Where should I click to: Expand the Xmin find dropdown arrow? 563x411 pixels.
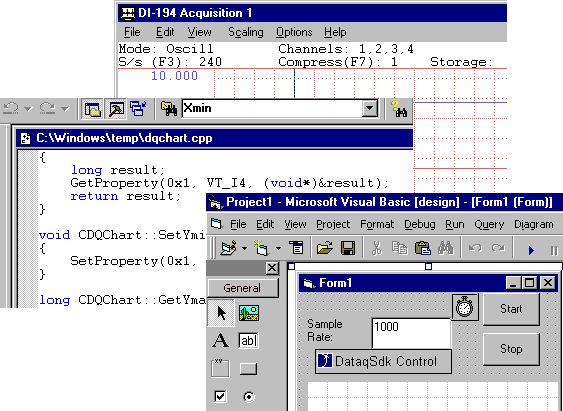pos(369,108)
